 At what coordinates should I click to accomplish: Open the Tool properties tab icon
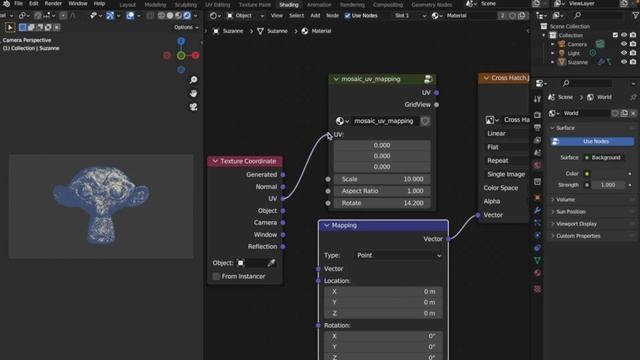(x=537, y=99)
